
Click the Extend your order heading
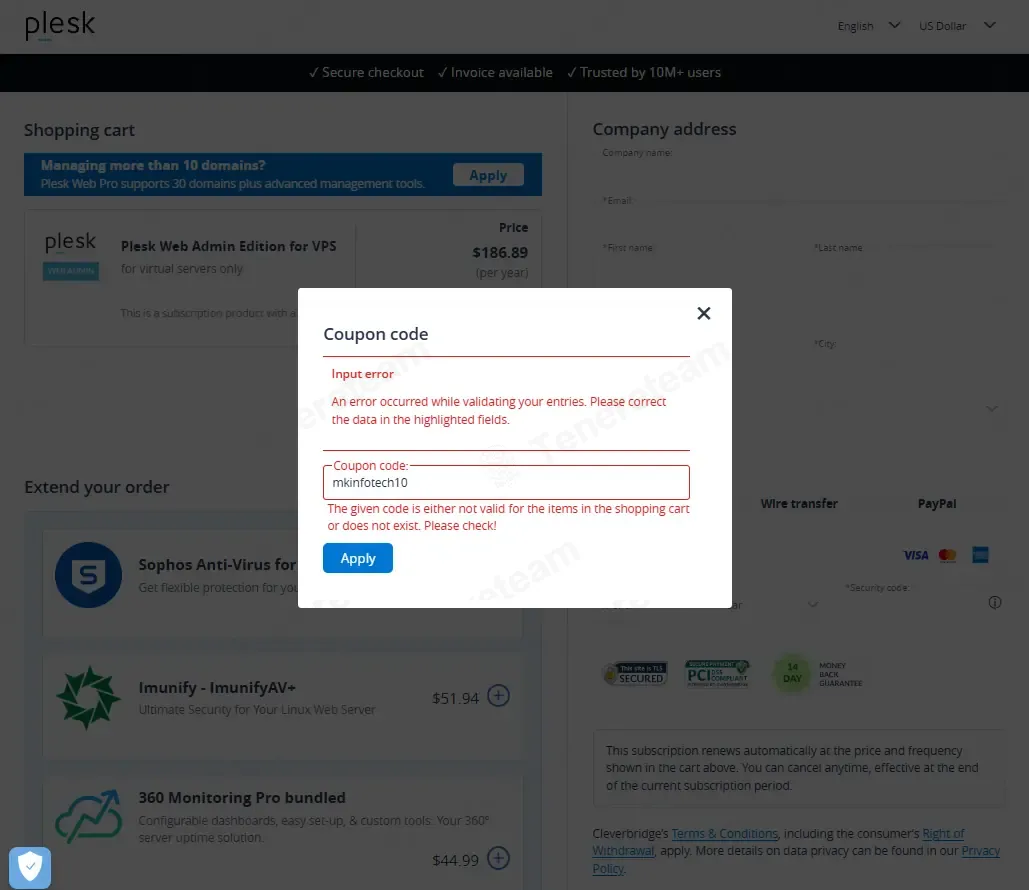(x=96, y=487)
